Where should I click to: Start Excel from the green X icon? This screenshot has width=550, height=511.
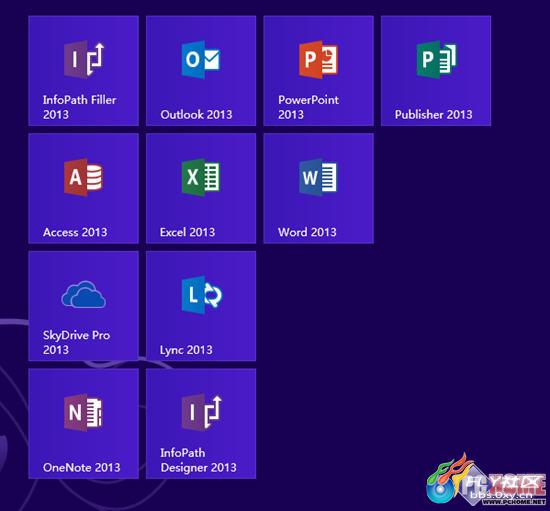pos(201,177)
